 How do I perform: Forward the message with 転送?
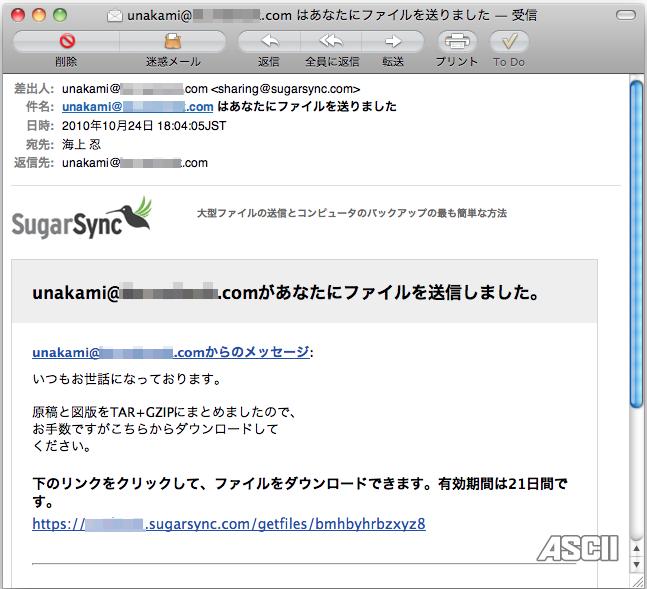point(393,41)
